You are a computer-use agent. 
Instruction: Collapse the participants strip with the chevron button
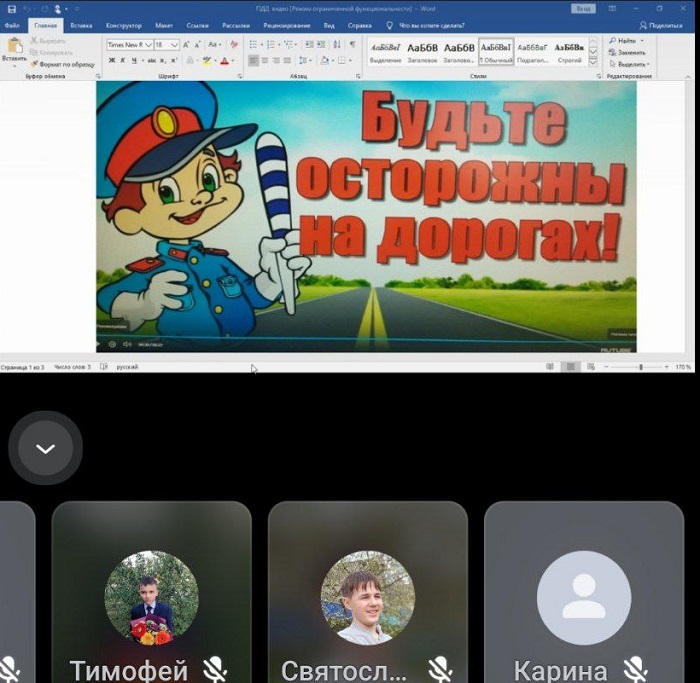coord(46,448)
